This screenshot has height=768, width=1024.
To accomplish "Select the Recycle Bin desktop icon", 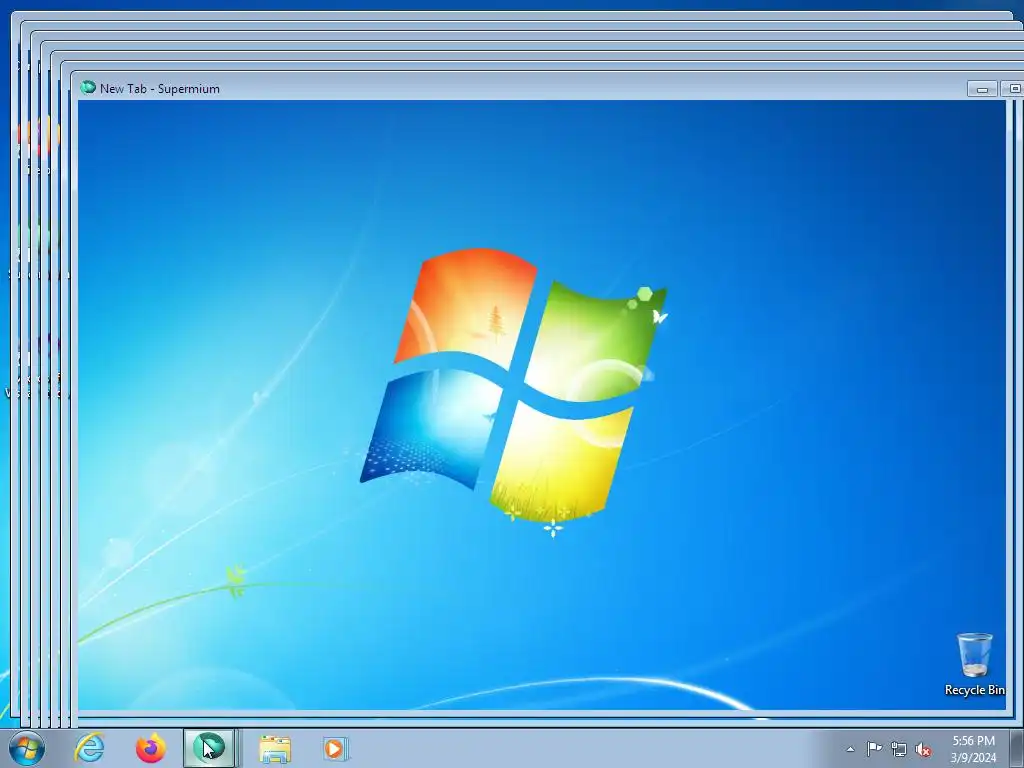I will coord(974,664).
